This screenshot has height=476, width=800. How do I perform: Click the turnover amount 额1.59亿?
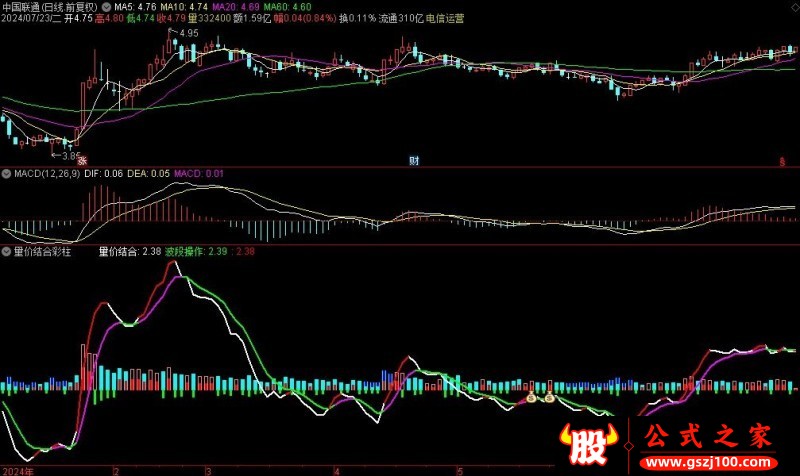point(252,18)
